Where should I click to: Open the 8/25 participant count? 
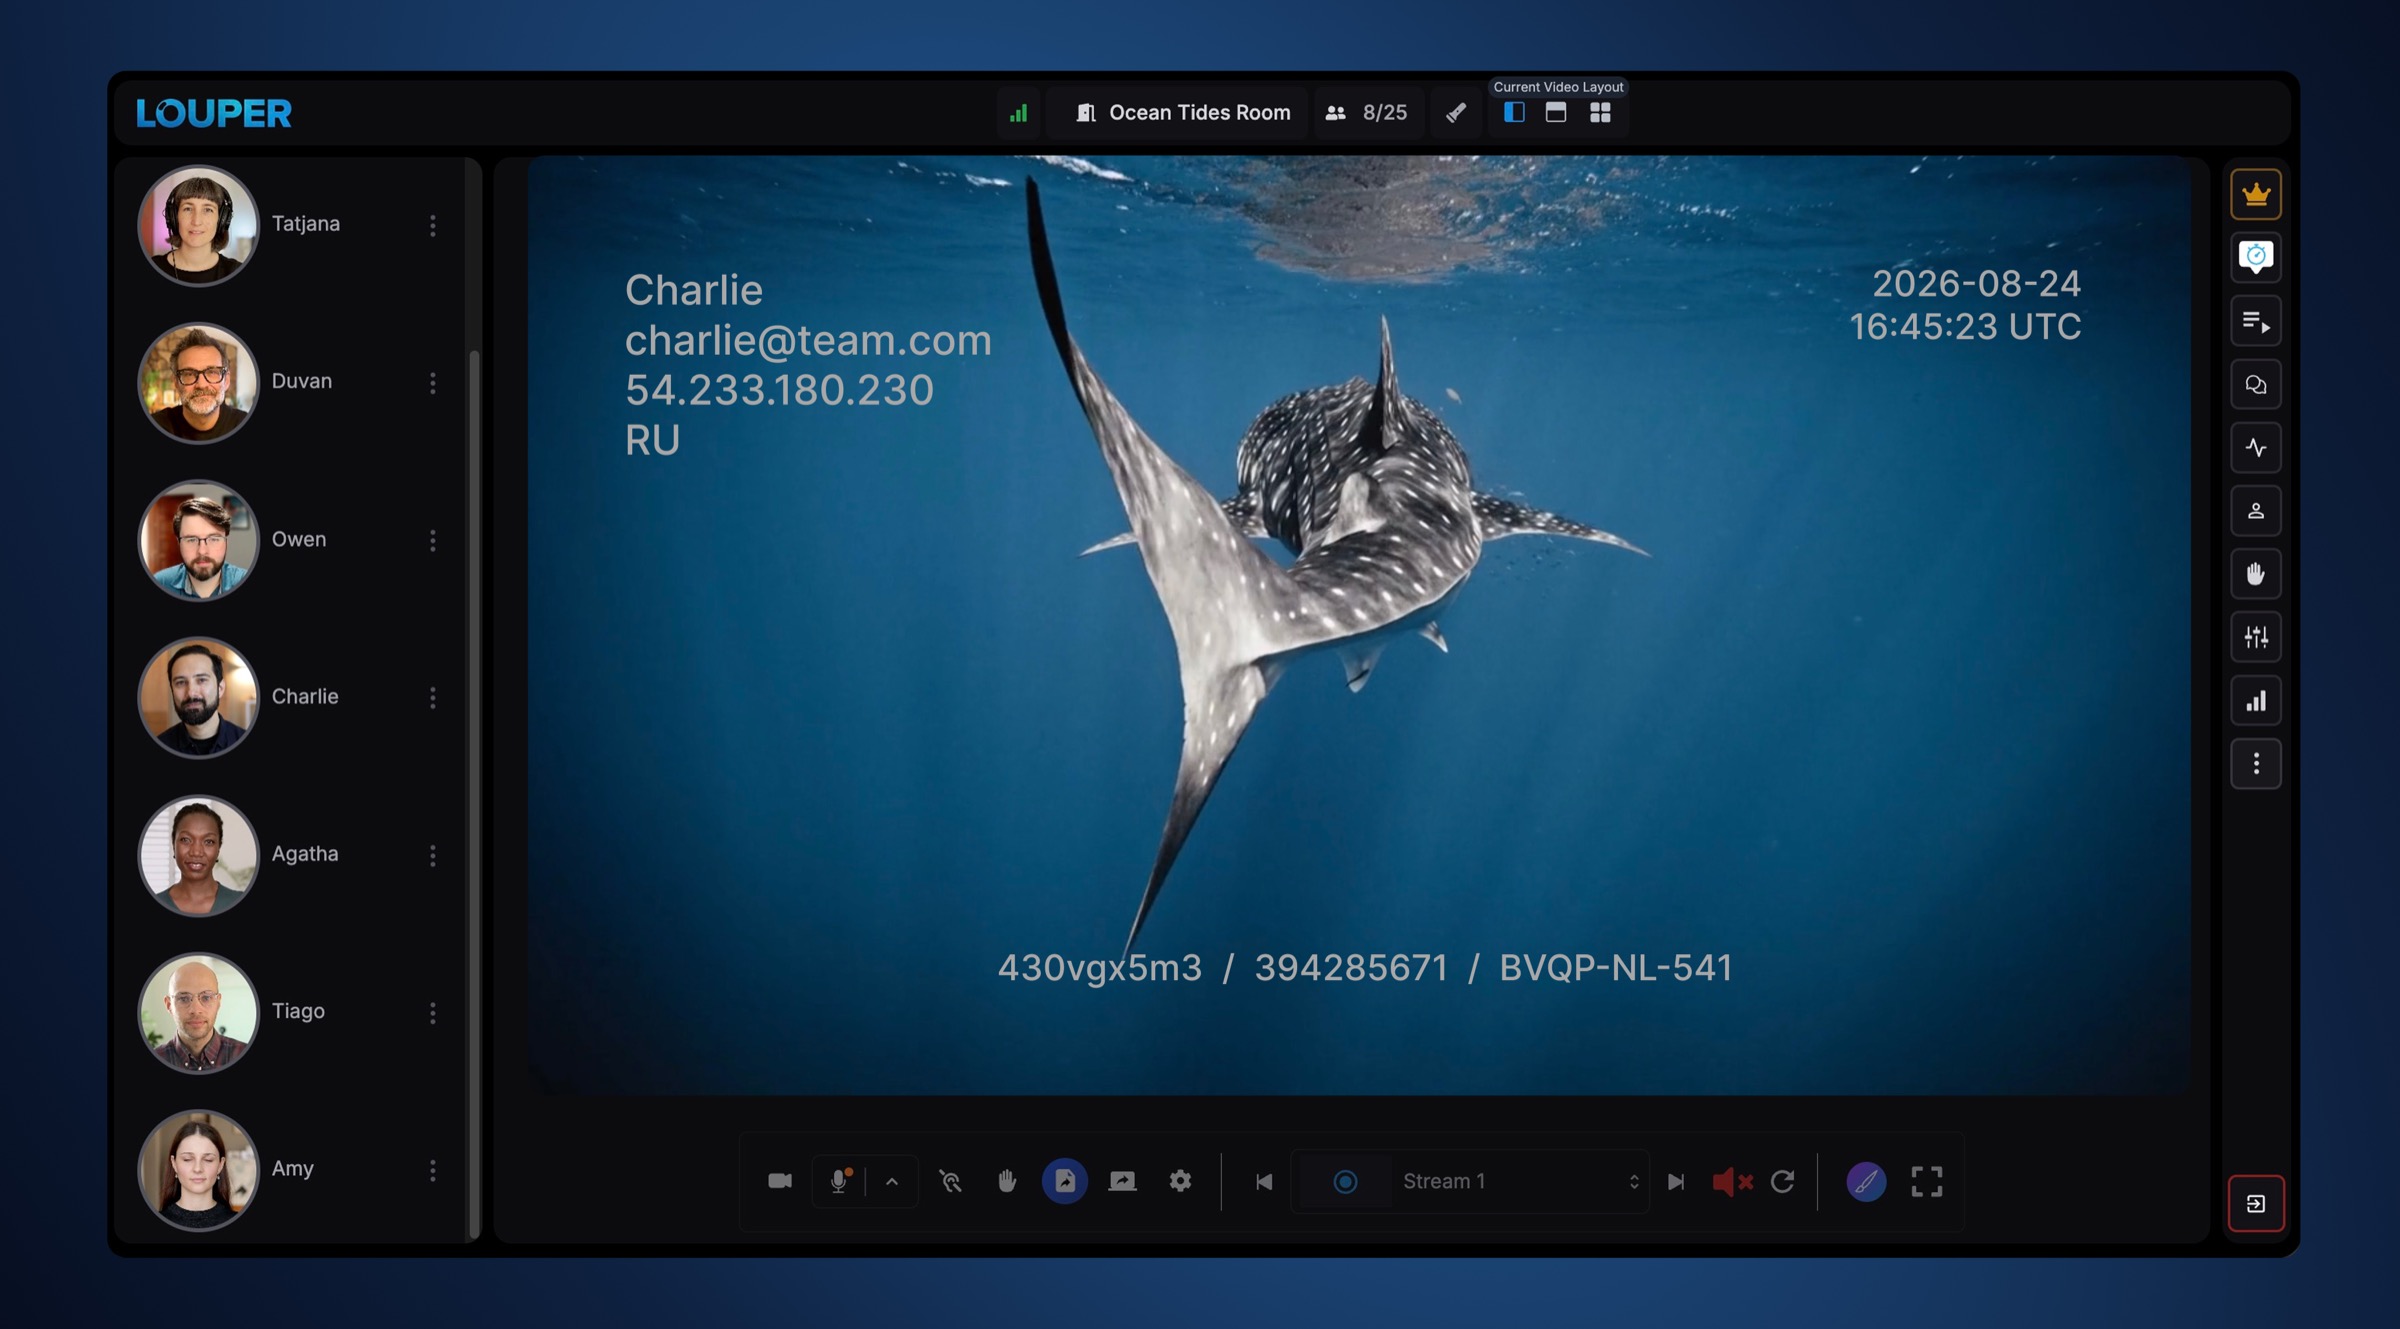(x=1367, y=113)
